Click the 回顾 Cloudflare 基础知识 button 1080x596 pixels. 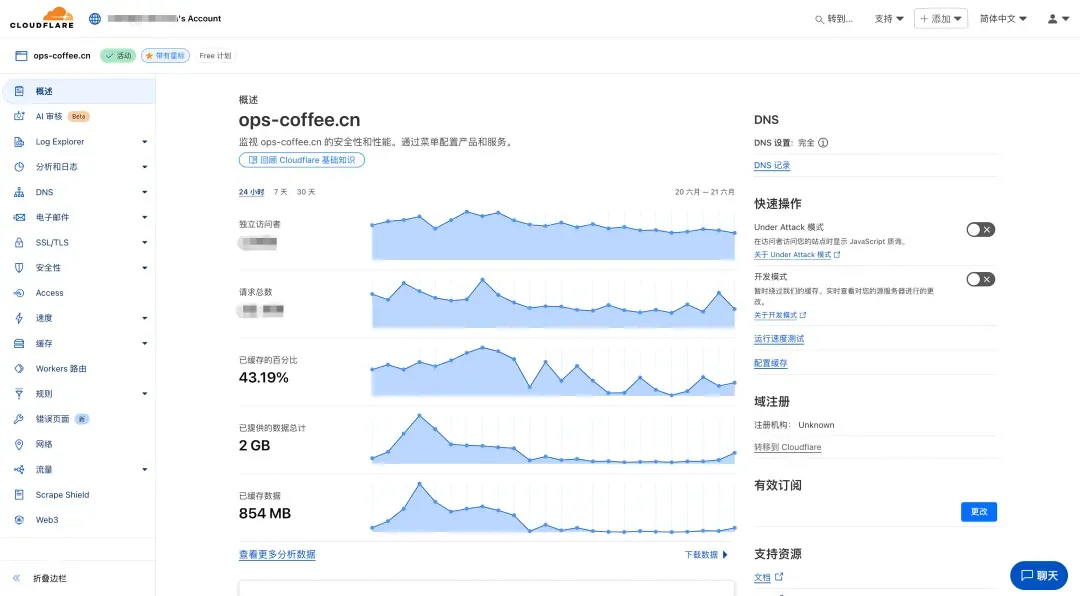[x=302, y=160]
